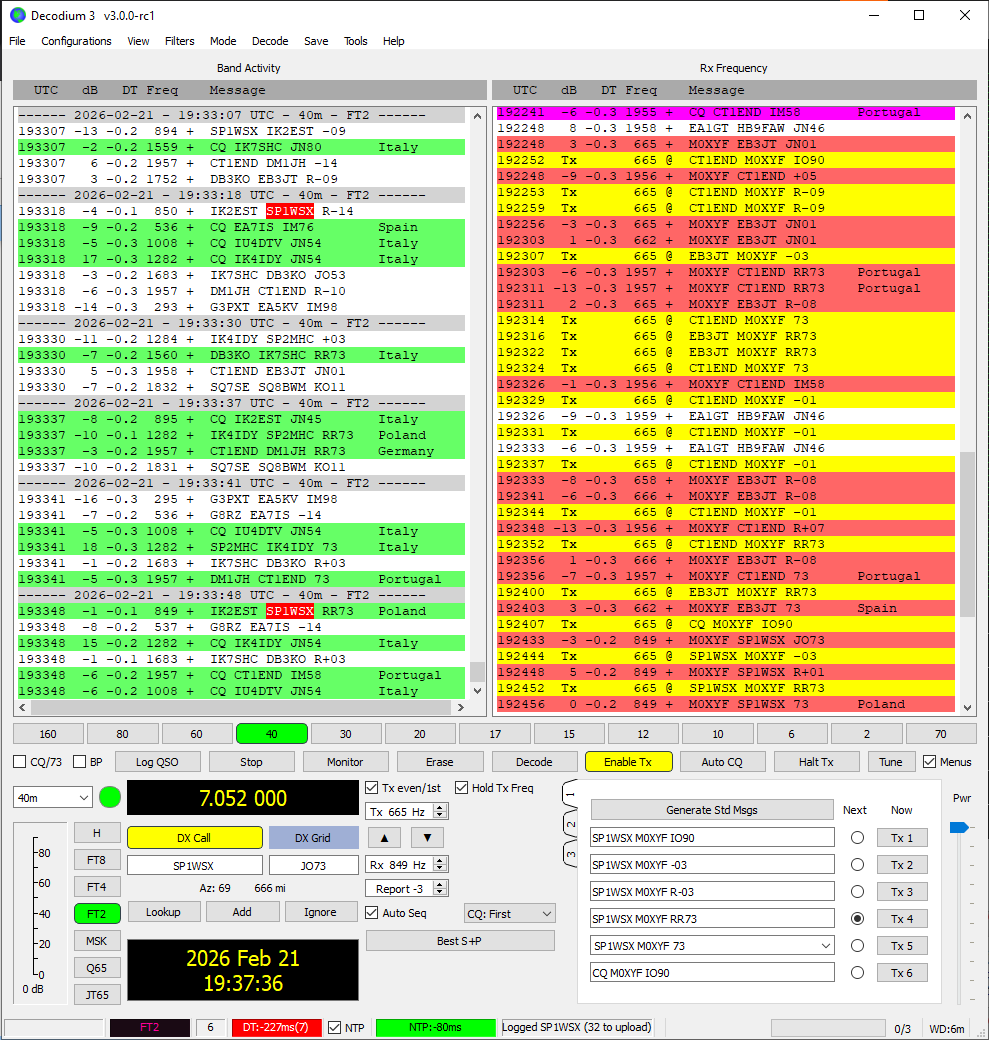989x1040 pixels.
Task: Select the Next radio button for Tx 2
Action: (x=857, y=865)
